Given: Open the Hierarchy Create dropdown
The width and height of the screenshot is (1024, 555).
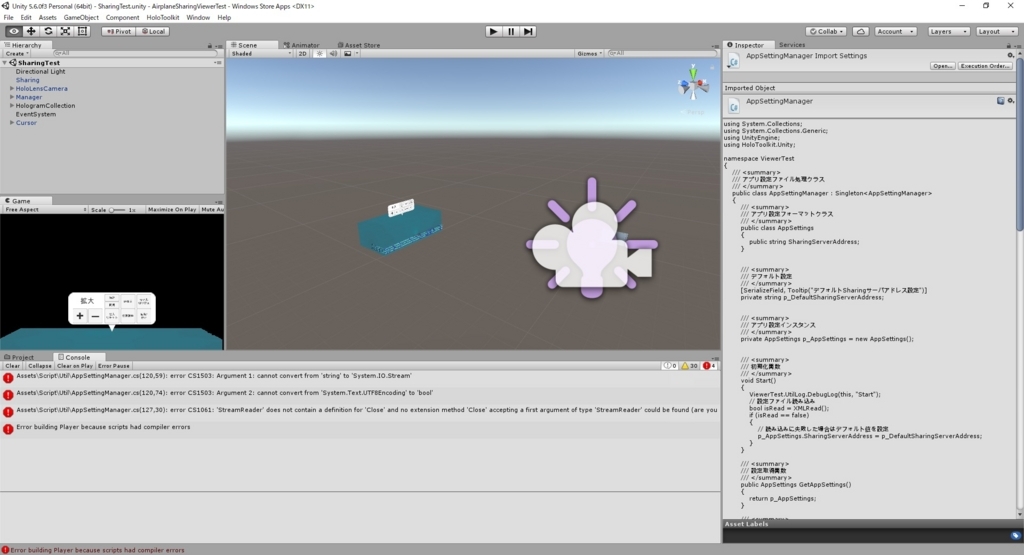Looking at the screenshot, I should pos(17,54).
